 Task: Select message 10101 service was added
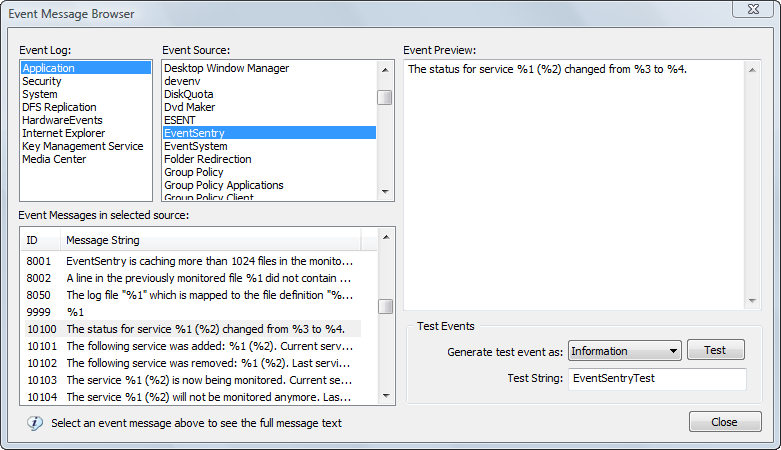click(193, 346)
